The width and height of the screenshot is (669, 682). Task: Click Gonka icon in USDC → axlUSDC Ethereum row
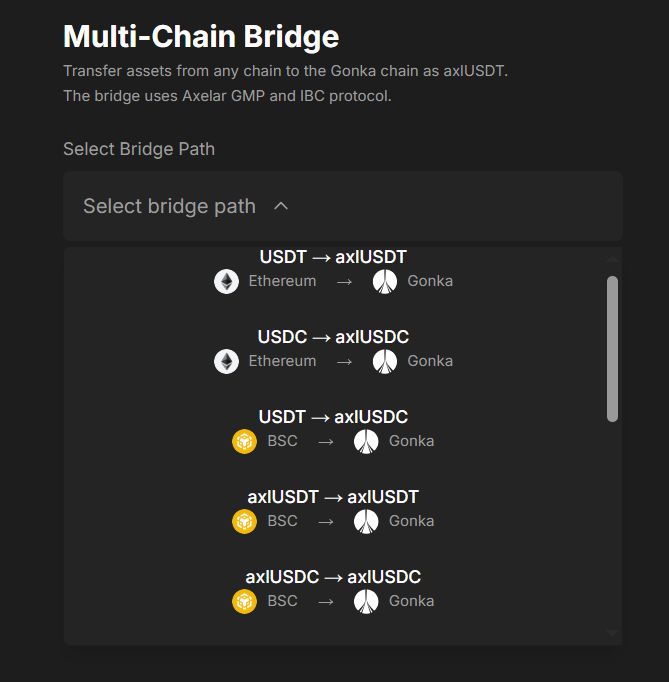click(385, 361)
